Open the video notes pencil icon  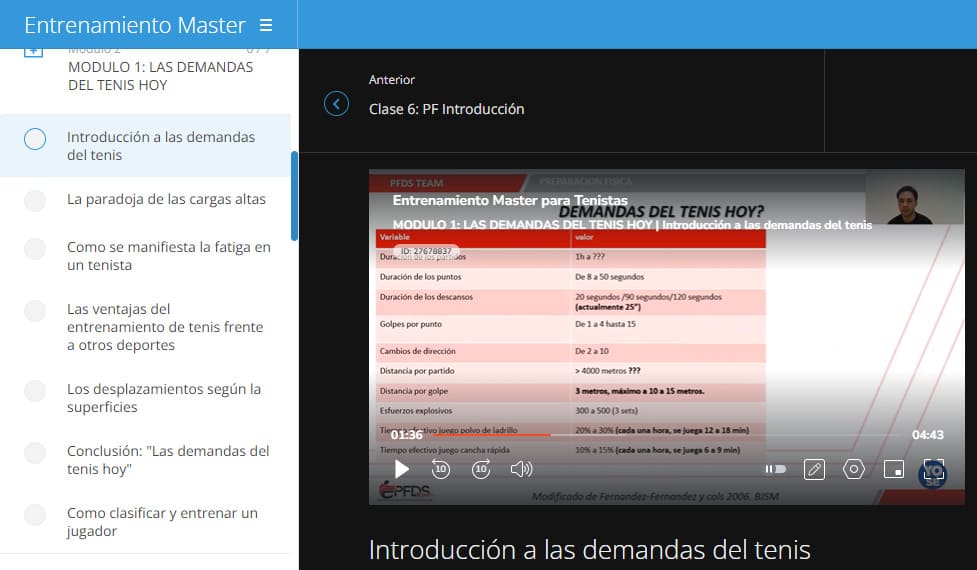click(x=814, y=469)
